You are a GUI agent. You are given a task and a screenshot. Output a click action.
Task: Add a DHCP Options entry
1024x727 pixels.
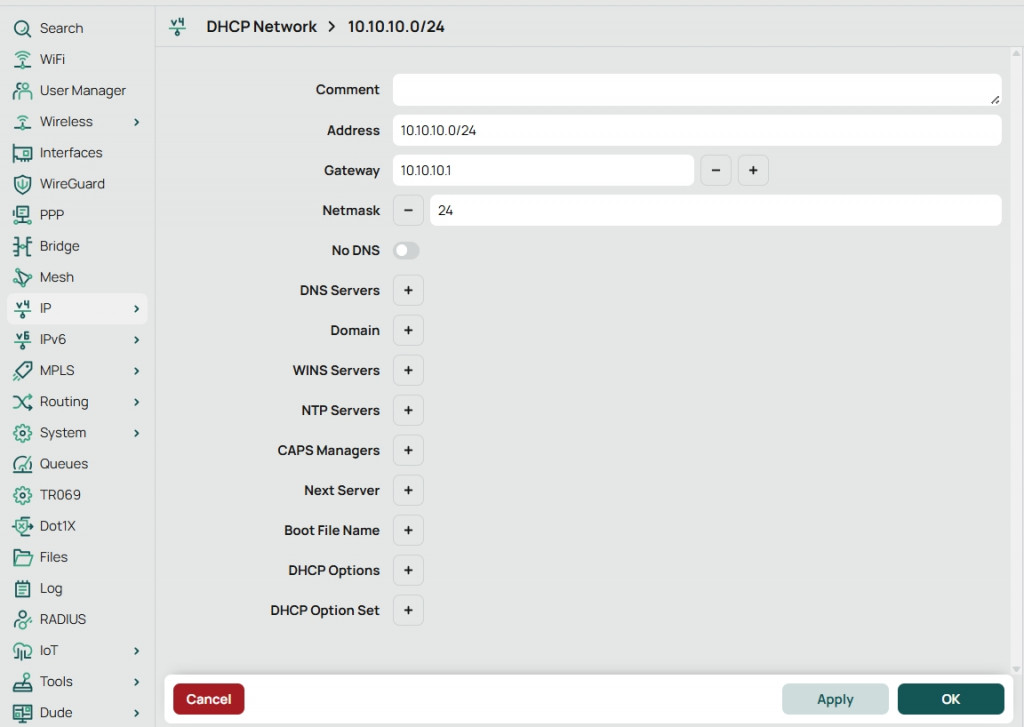click(408, 570)
